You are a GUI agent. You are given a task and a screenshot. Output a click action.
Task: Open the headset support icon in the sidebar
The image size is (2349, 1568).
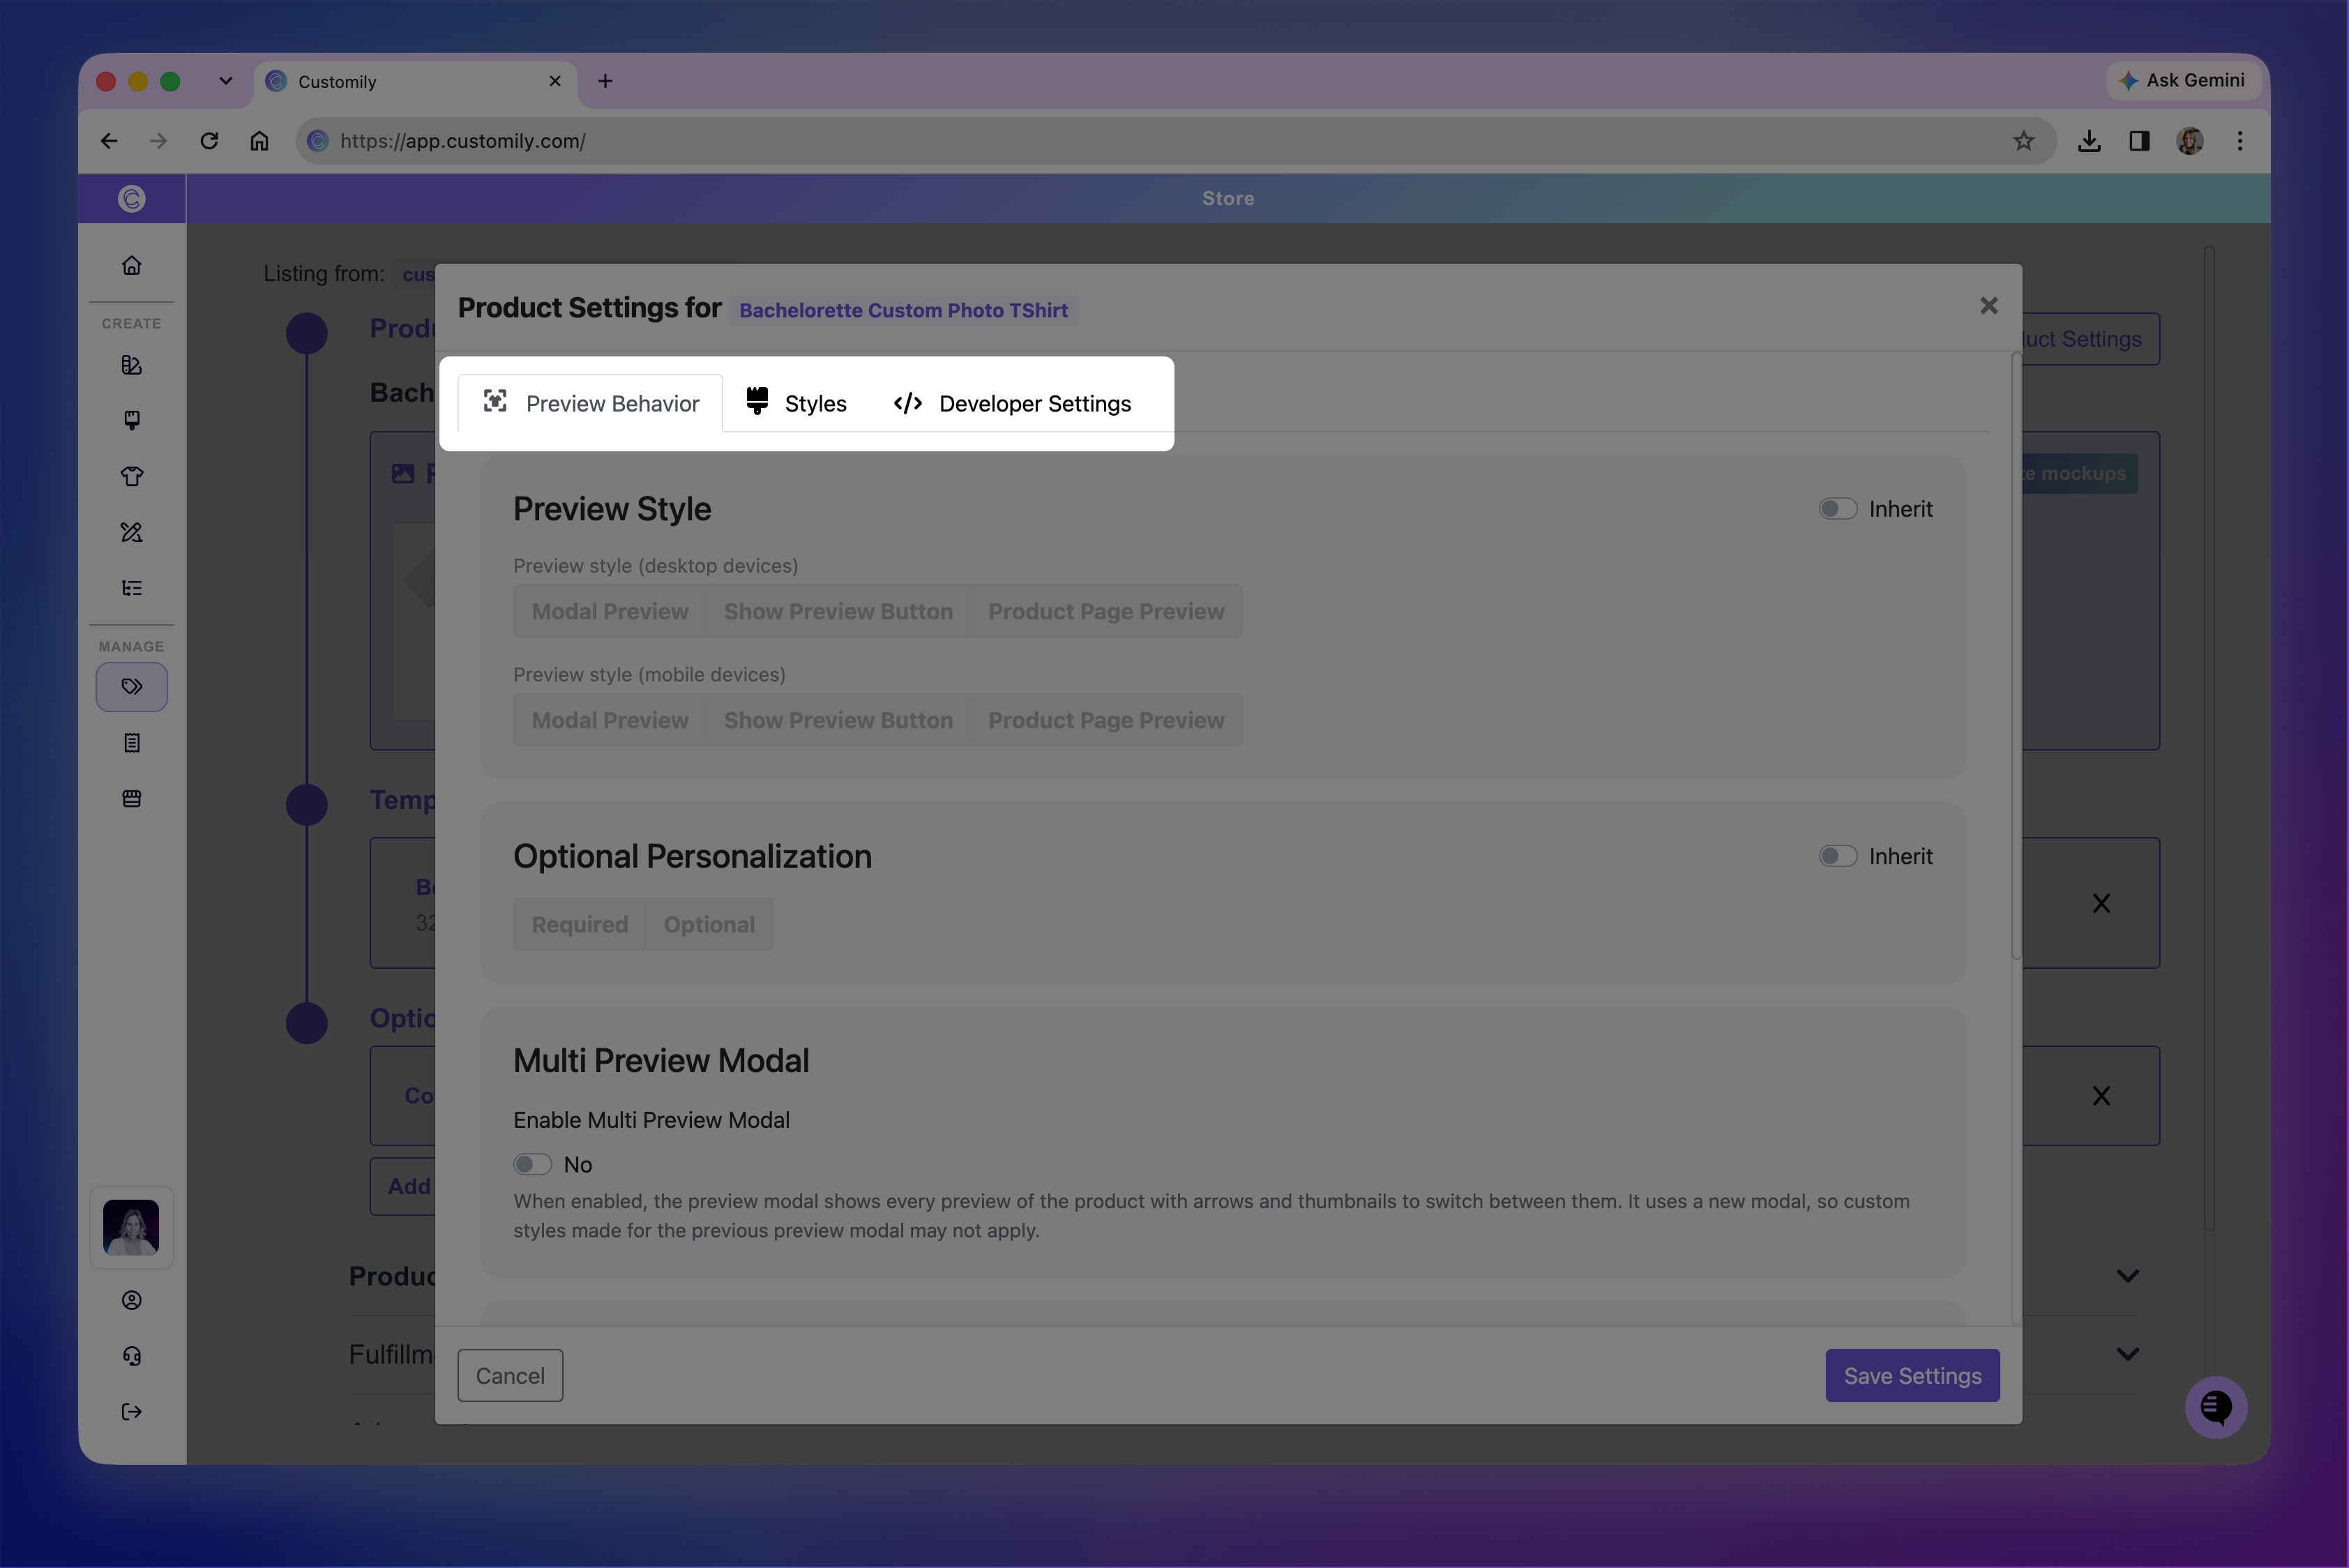point(131,1356)
